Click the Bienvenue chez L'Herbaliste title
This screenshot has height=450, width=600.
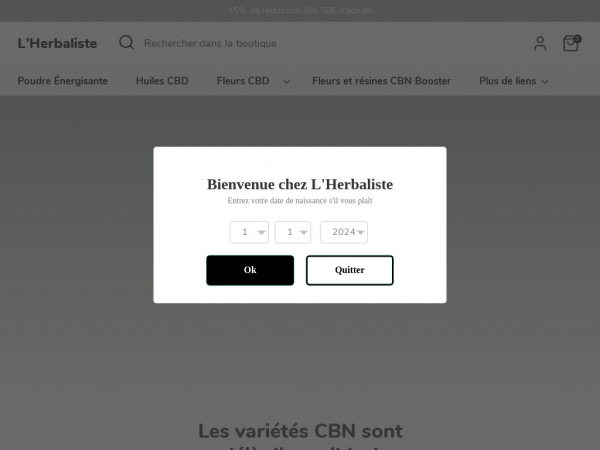point(300,184)
